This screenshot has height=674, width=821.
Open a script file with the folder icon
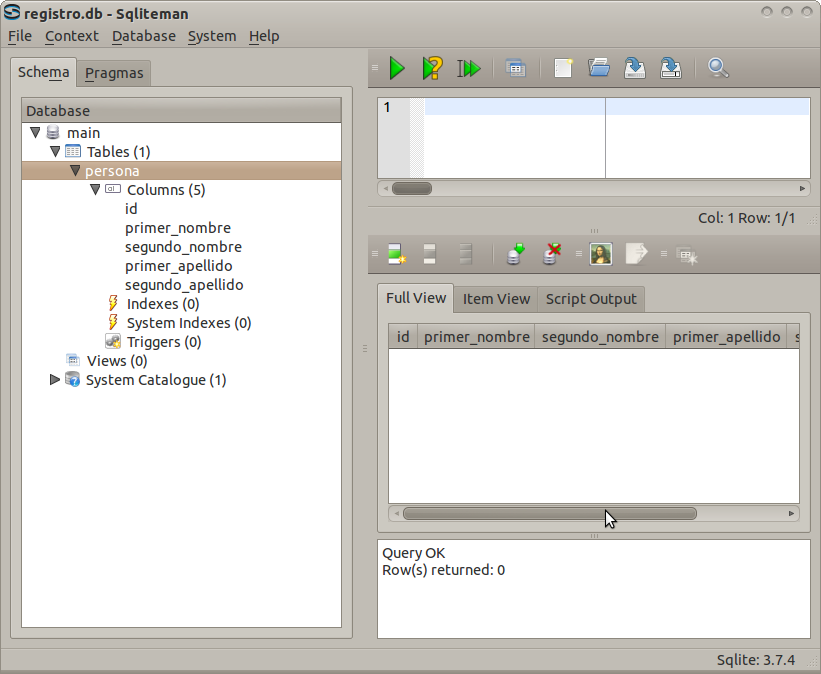pos(599,68)
